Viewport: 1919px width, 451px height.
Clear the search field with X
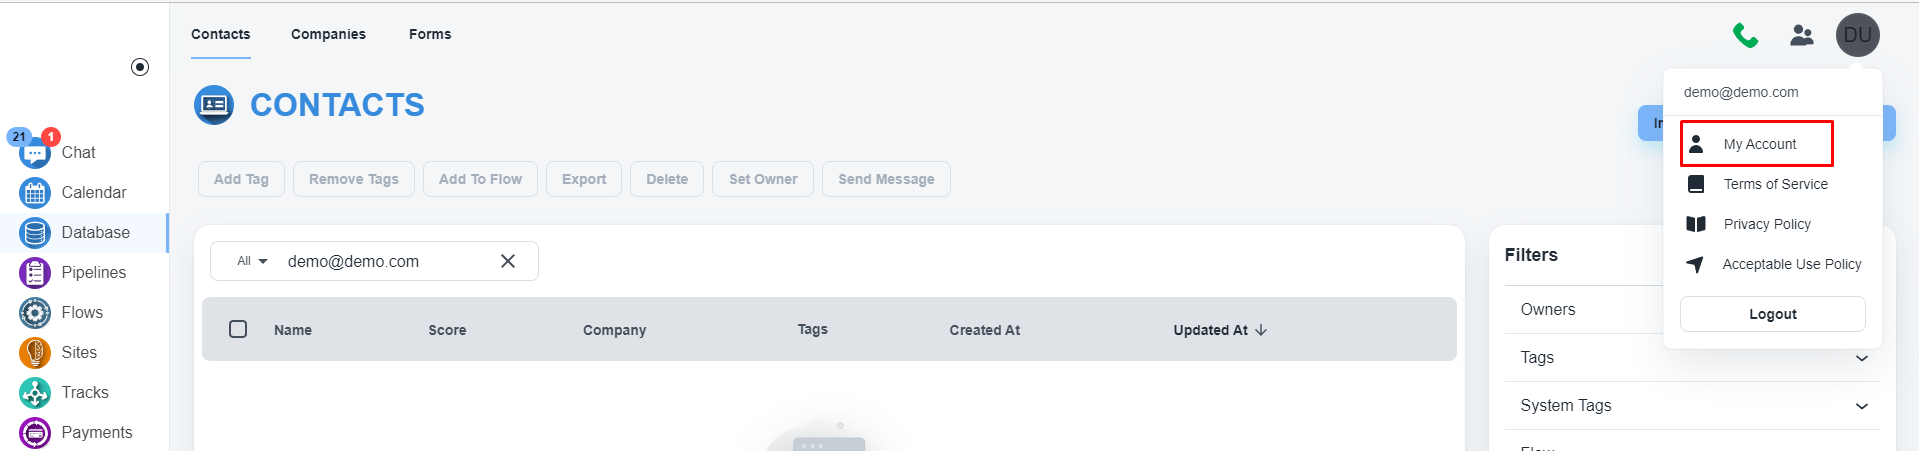click(508, 261)
